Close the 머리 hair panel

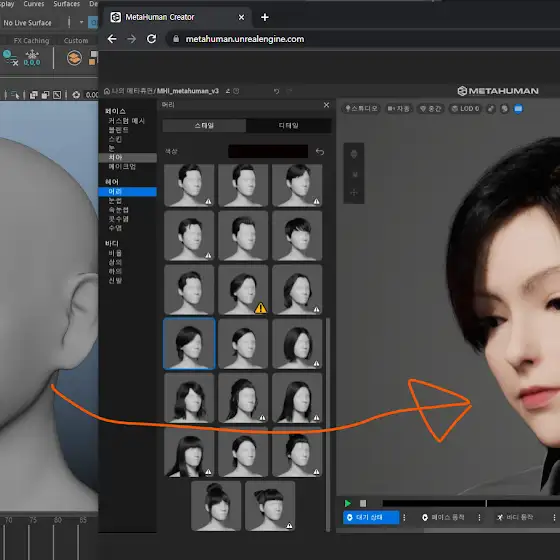tap(326, 105)
